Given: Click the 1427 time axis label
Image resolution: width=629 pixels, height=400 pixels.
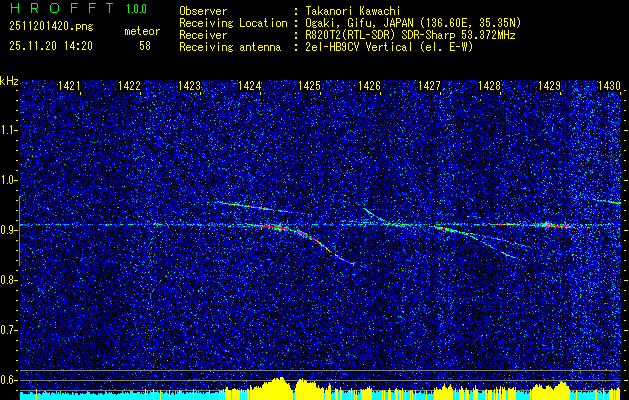Looking at the screenshot, I should (x=430, y=86).
